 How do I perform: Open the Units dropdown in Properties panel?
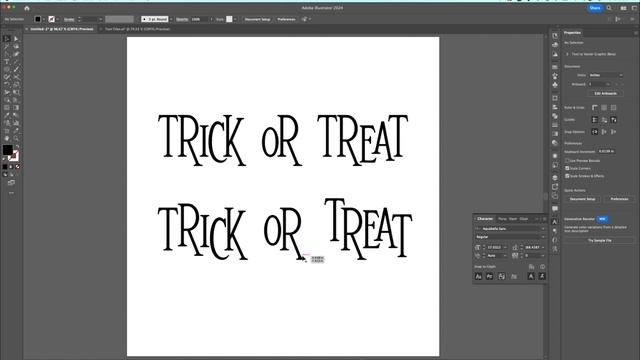[606, 75]
